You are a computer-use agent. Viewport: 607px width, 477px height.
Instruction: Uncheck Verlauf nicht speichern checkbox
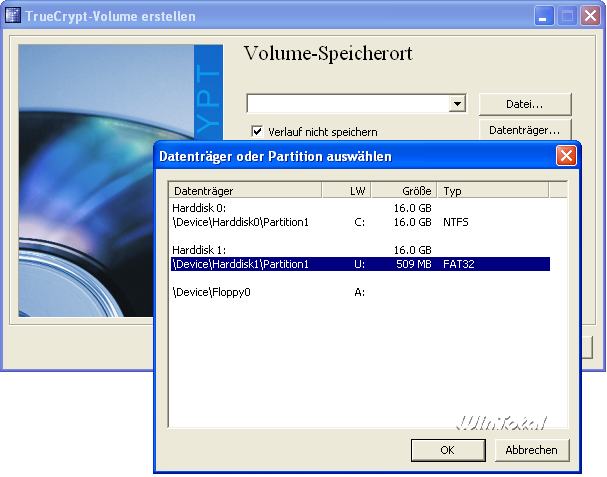(x=257, y=131)
